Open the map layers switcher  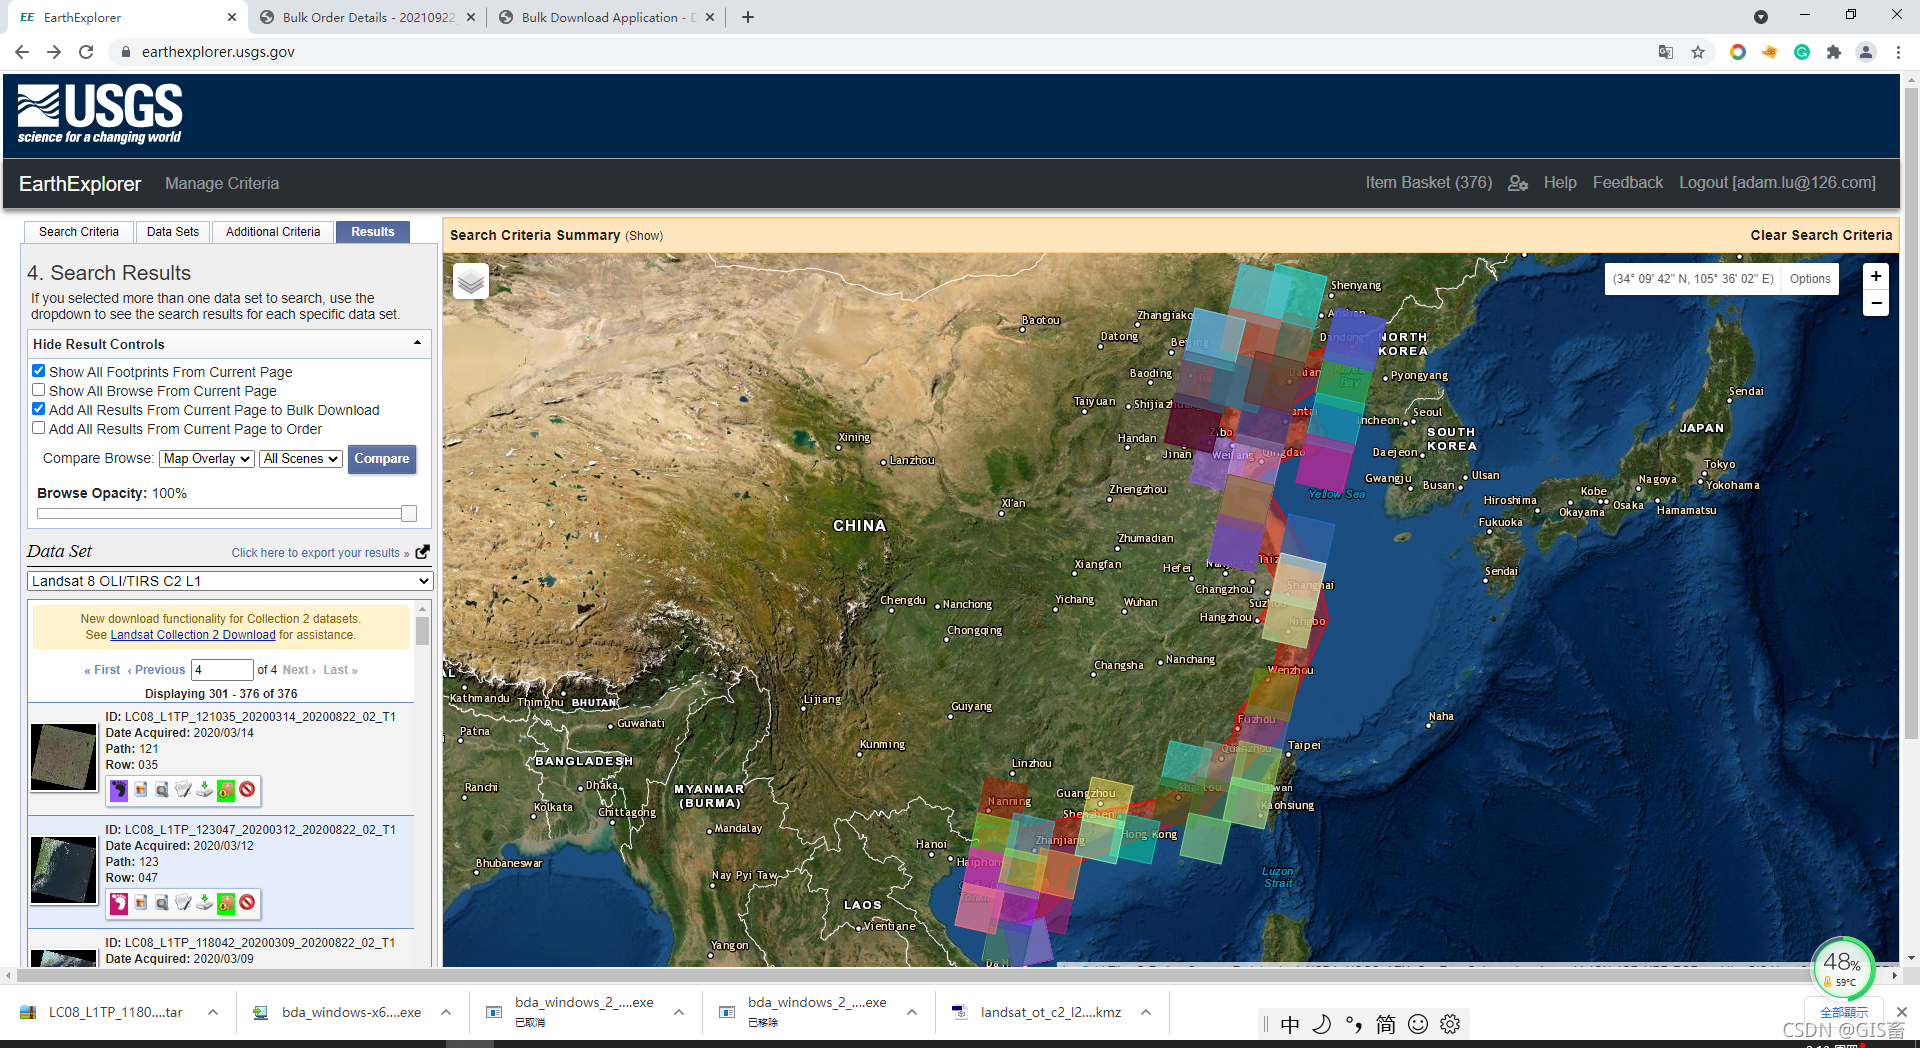click(x=471, y=282)
